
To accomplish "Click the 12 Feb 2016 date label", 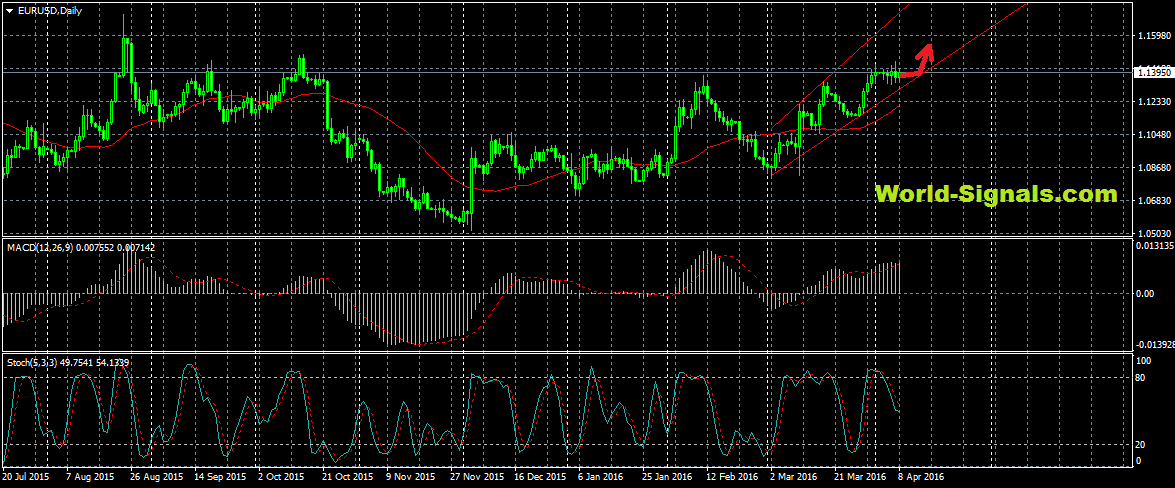I will 734,478.
